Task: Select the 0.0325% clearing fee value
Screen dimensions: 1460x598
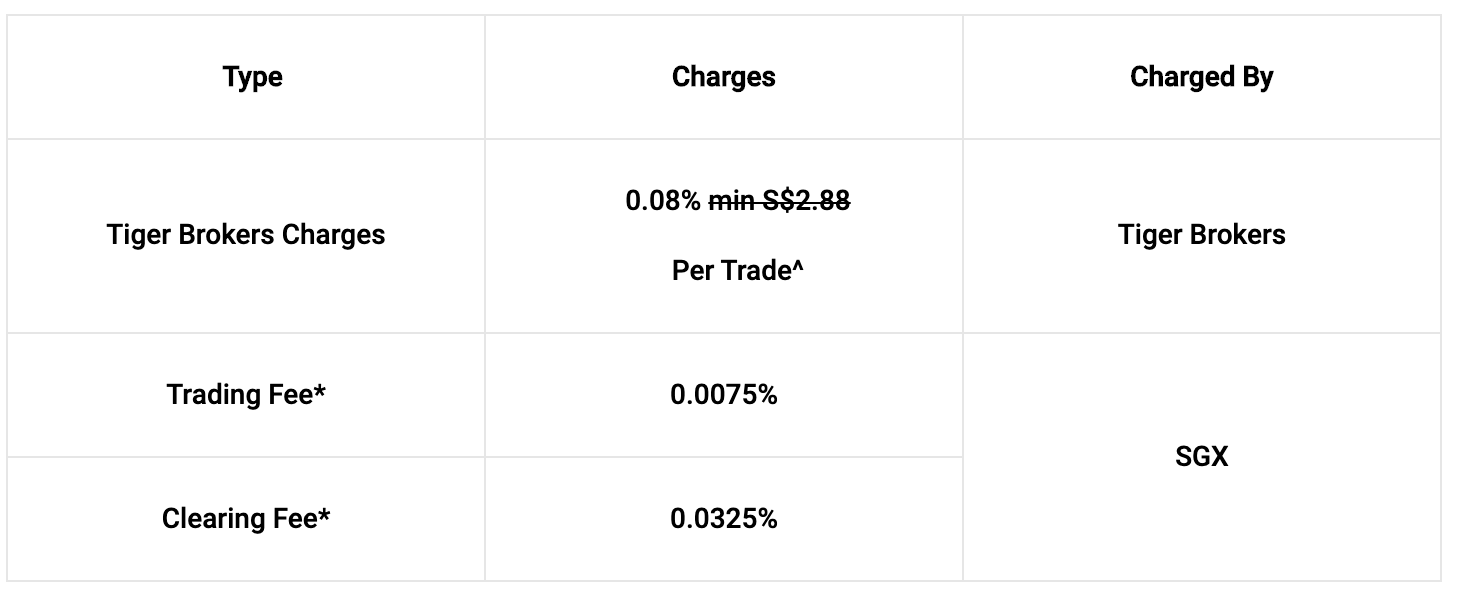Action: coord(723,519)
